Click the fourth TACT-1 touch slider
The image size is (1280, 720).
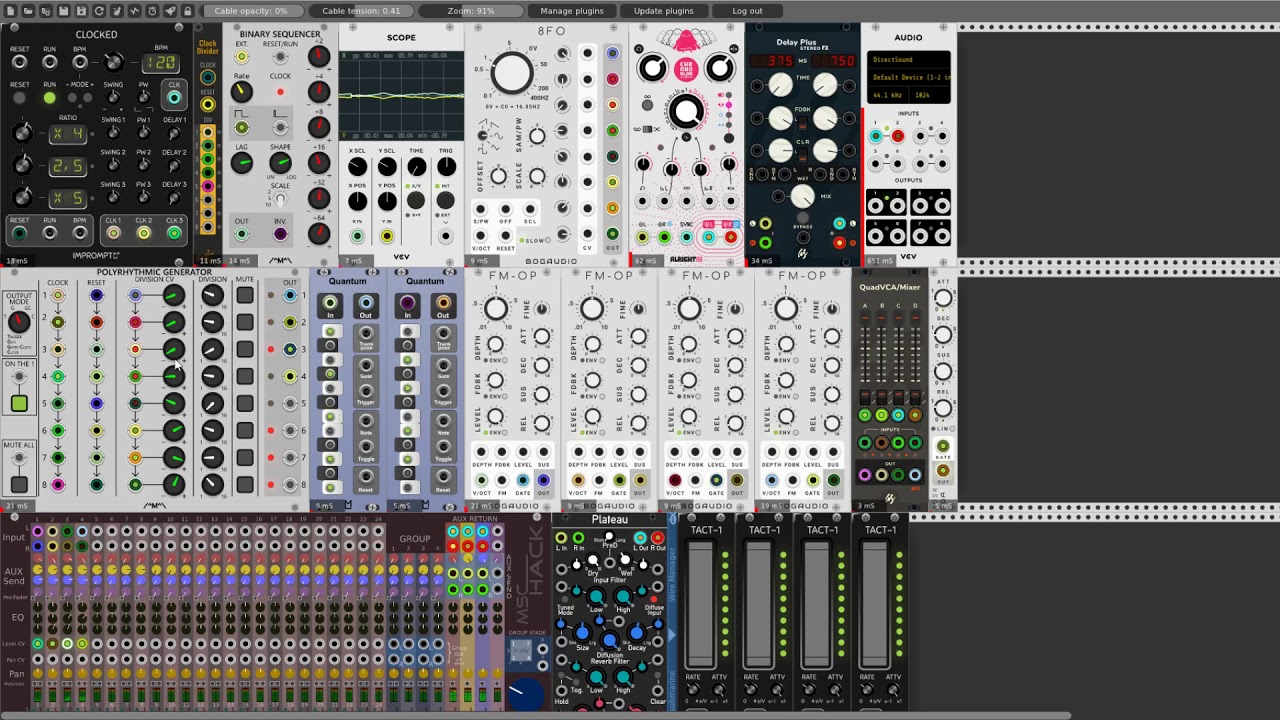click(874, 605)
